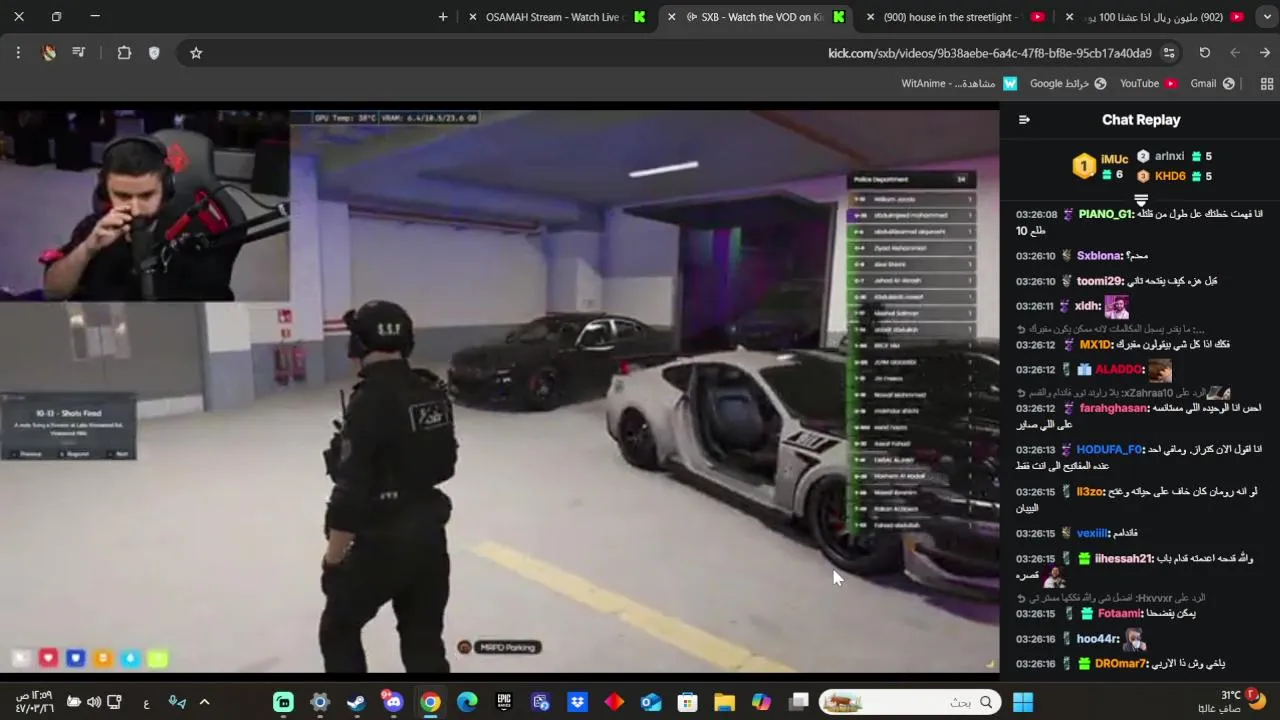Select MX1D username in chat

pos(1096,345)
